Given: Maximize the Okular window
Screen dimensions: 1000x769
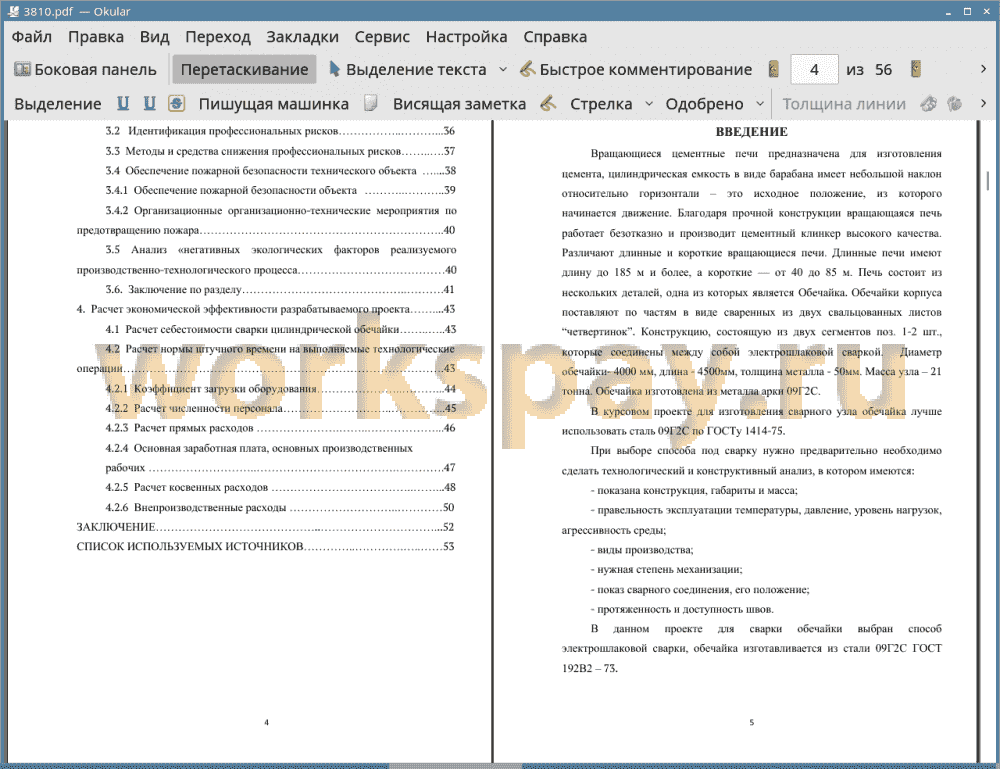Looking at the screenshot, I should click(967, 11).
